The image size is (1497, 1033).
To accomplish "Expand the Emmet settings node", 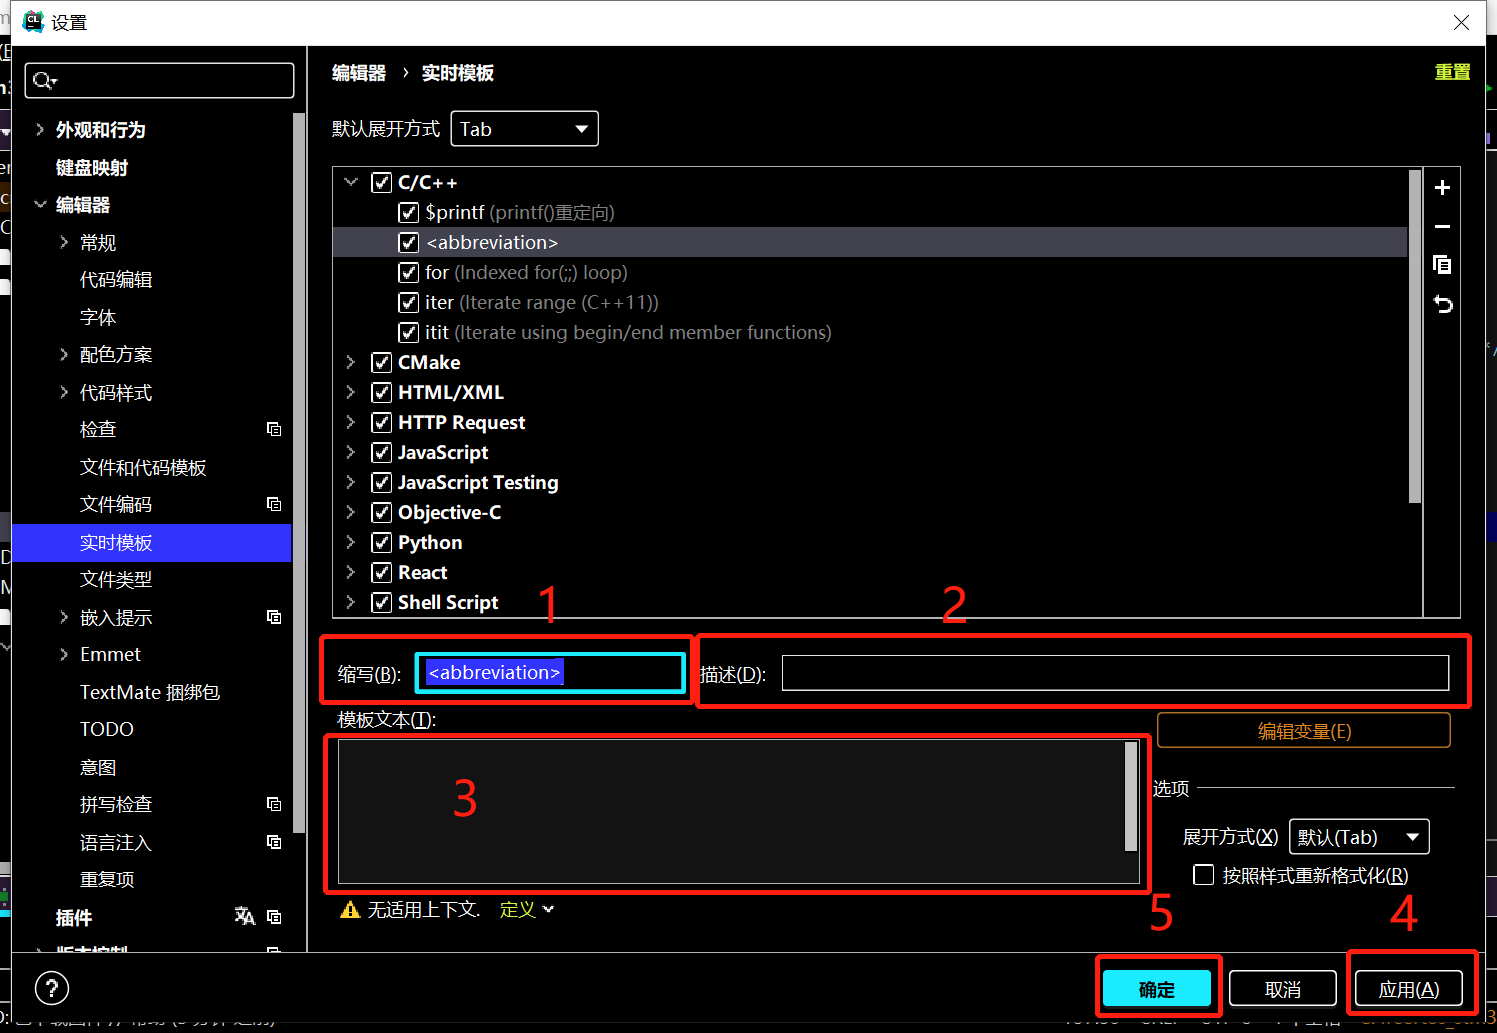I will tap(64, 654).
